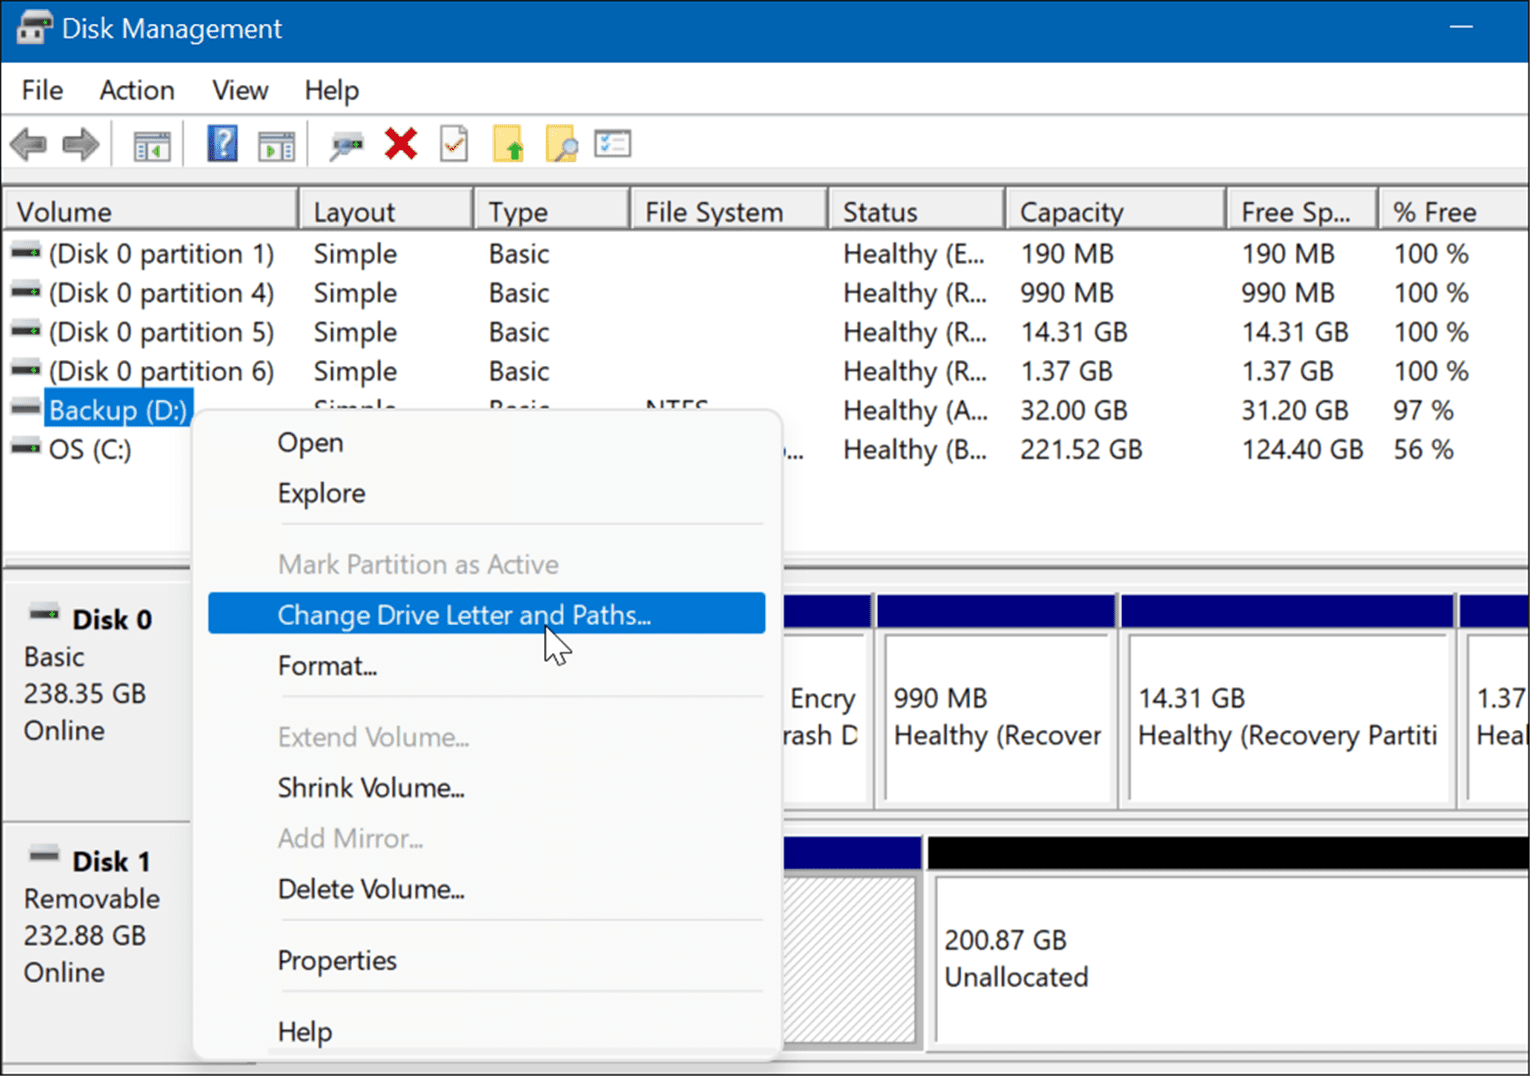Select the OS (C:) volume
1530x1076 pixels.
click(x=98, y=449)
